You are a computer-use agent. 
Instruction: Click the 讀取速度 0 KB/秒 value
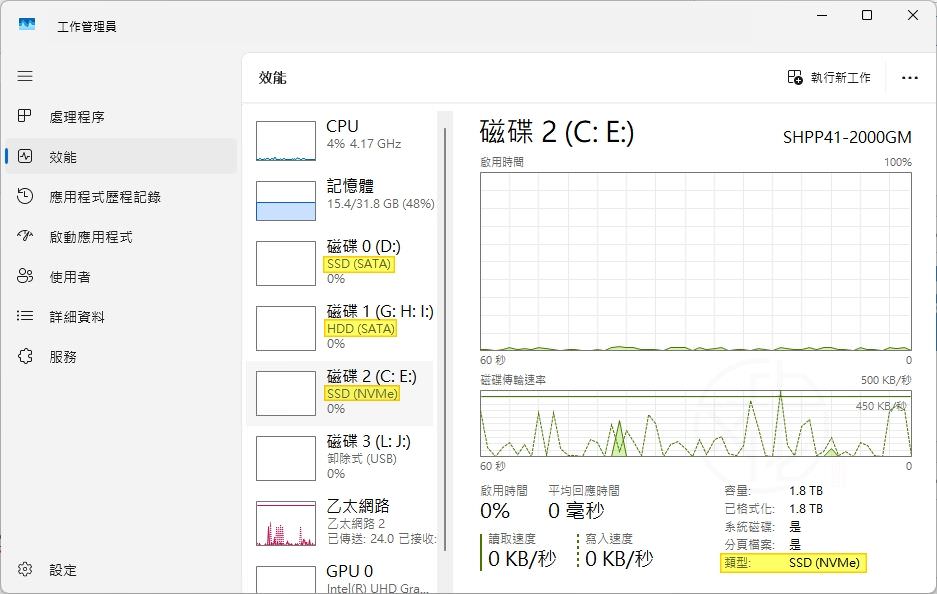[522, 559]
